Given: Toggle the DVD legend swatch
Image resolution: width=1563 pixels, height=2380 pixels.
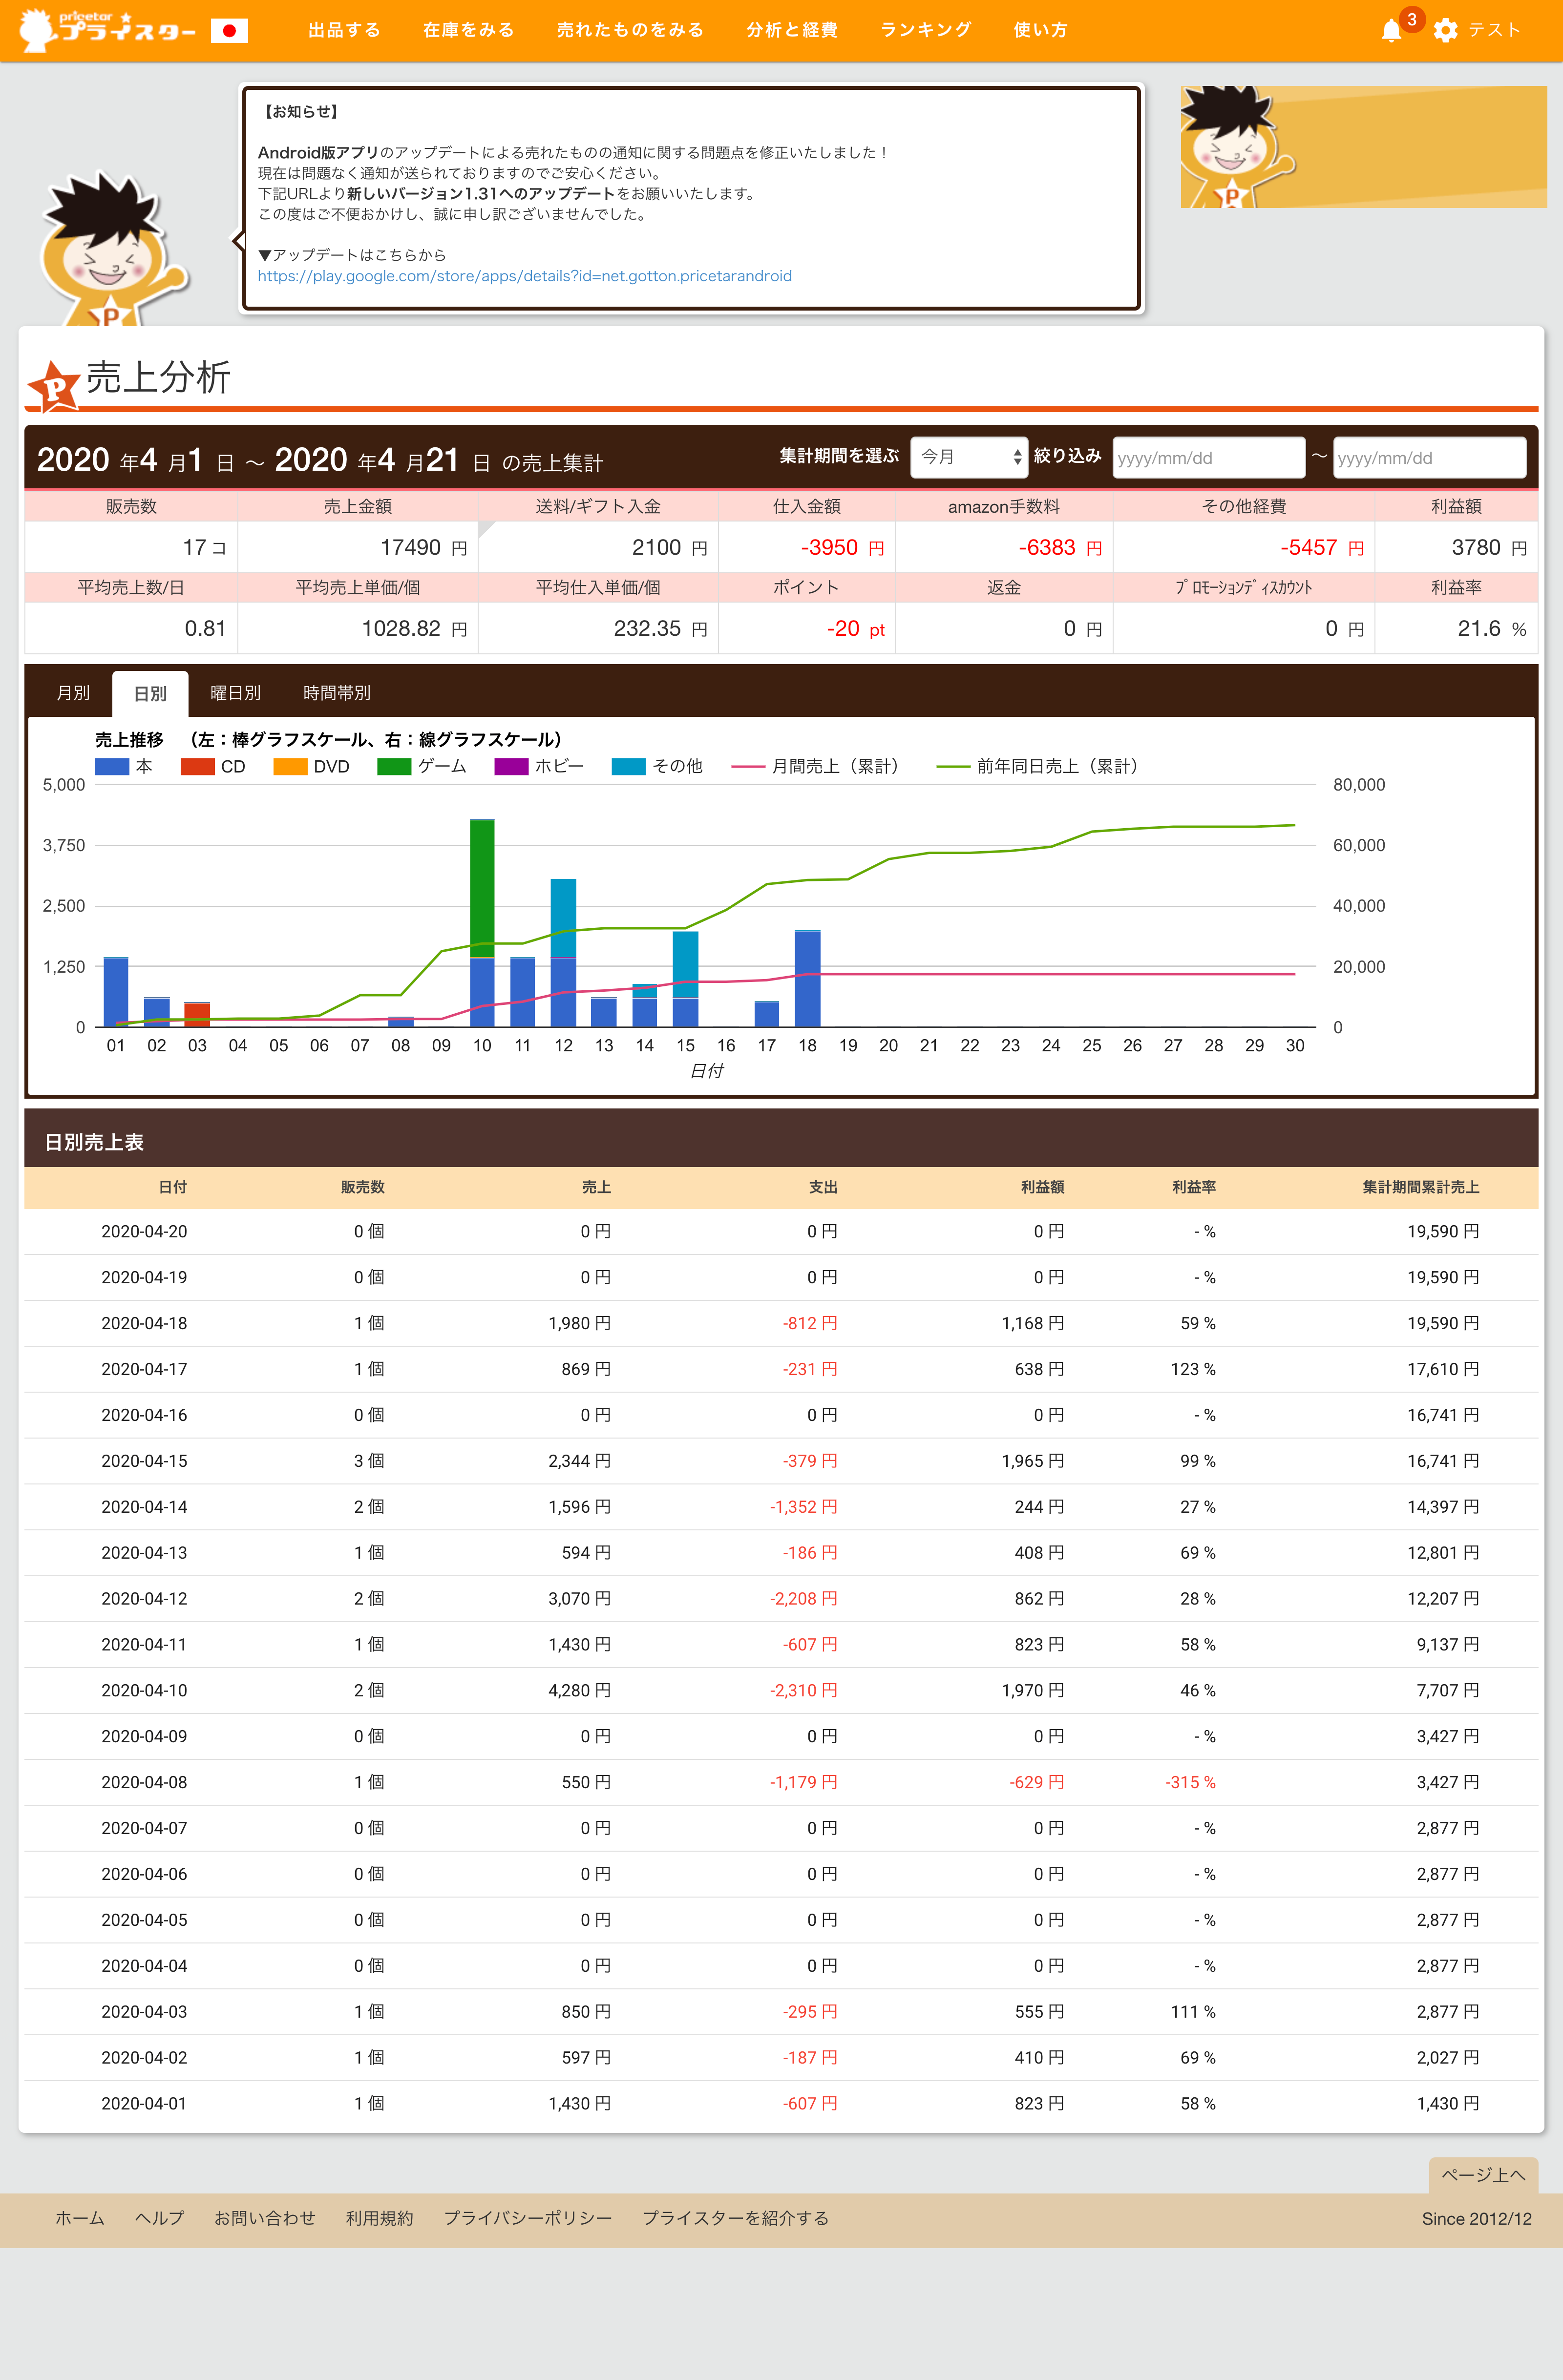Looking at the screenshot, I should coord(290,767).
